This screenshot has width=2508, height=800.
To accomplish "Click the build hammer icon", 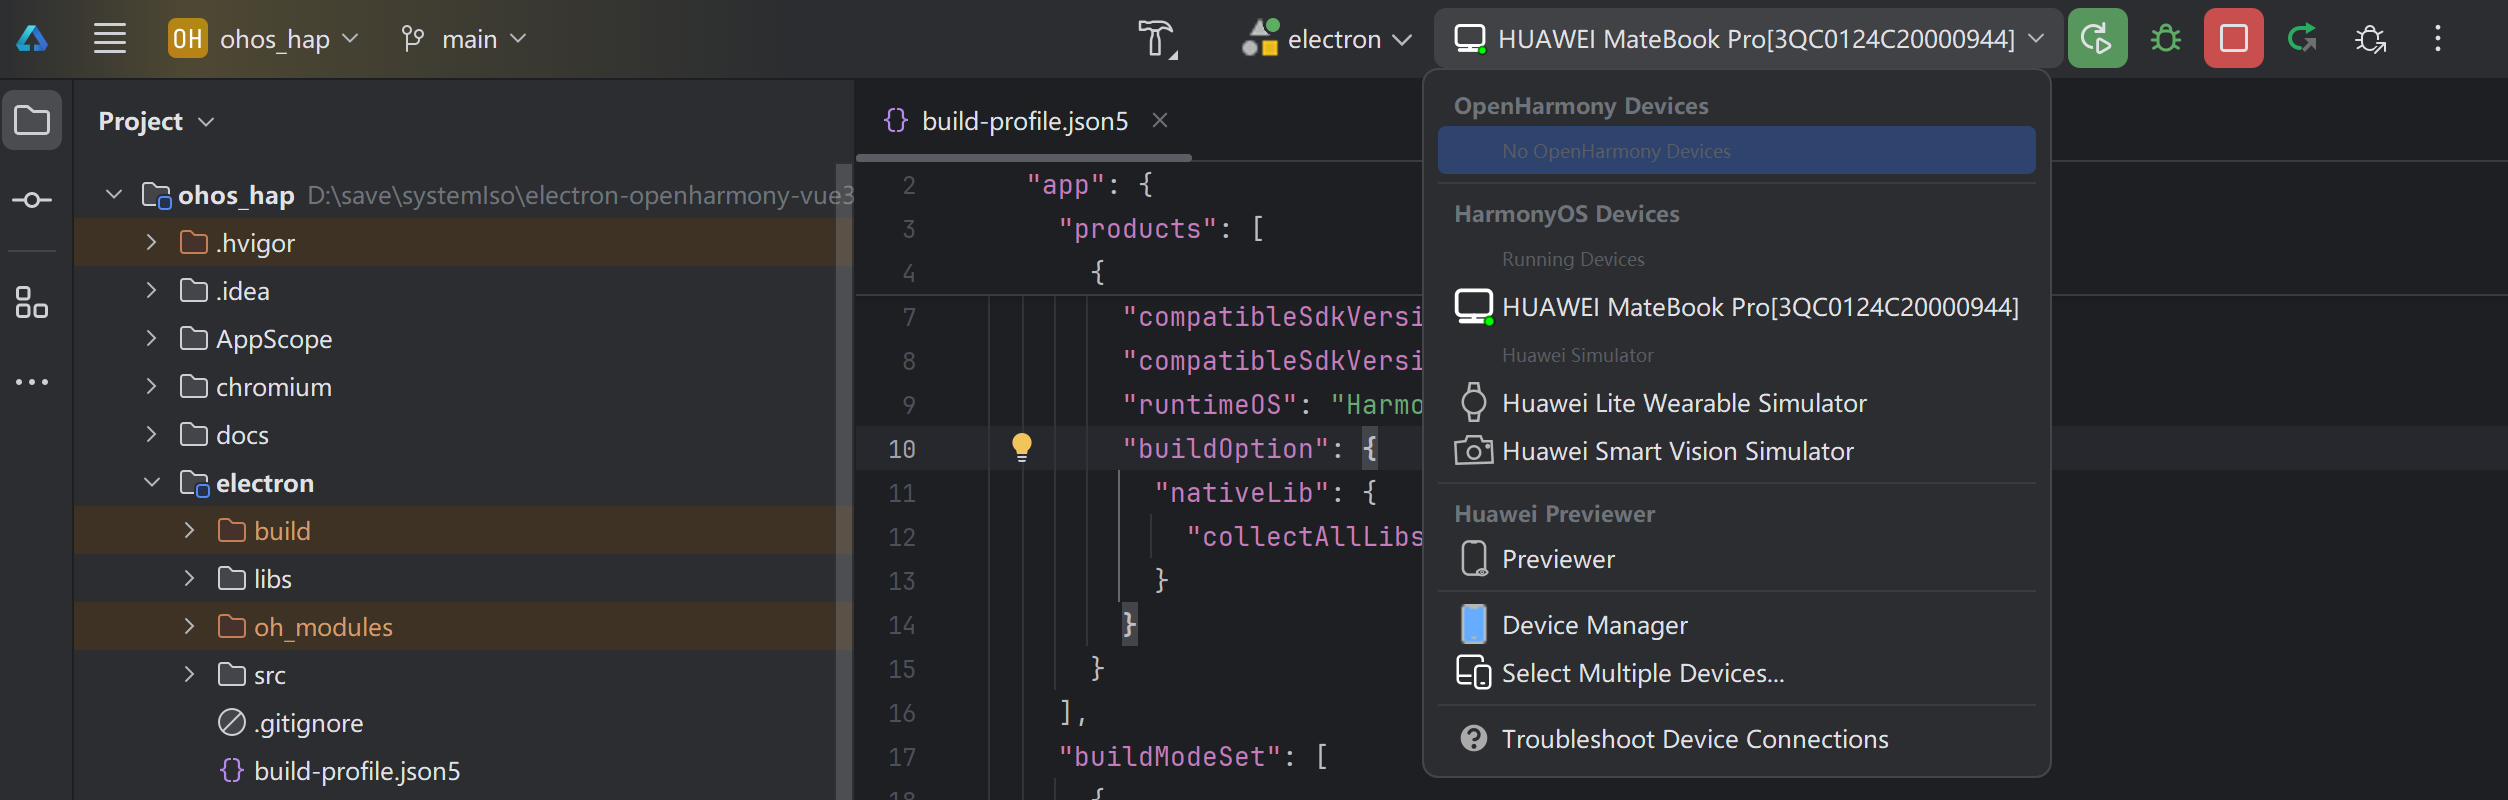I will pyautogui.click(x=1157, y=39).
